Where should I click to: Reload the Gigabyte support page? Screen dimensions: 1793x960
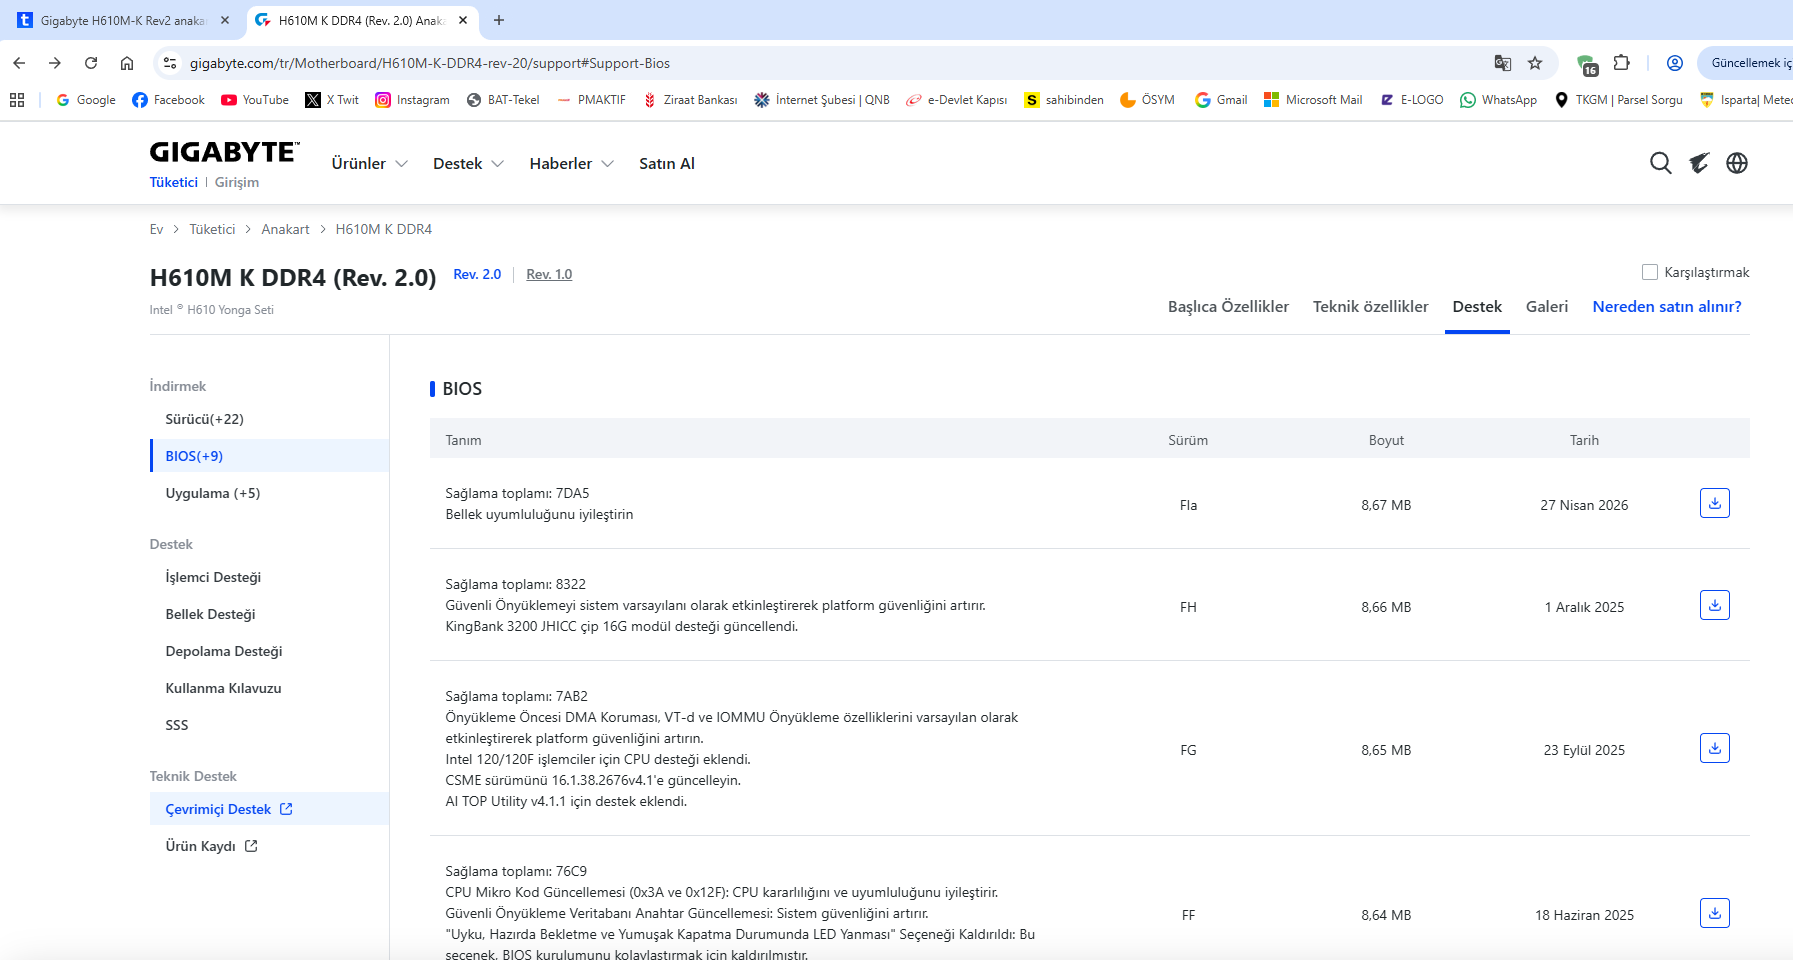[x=91, y=63]
